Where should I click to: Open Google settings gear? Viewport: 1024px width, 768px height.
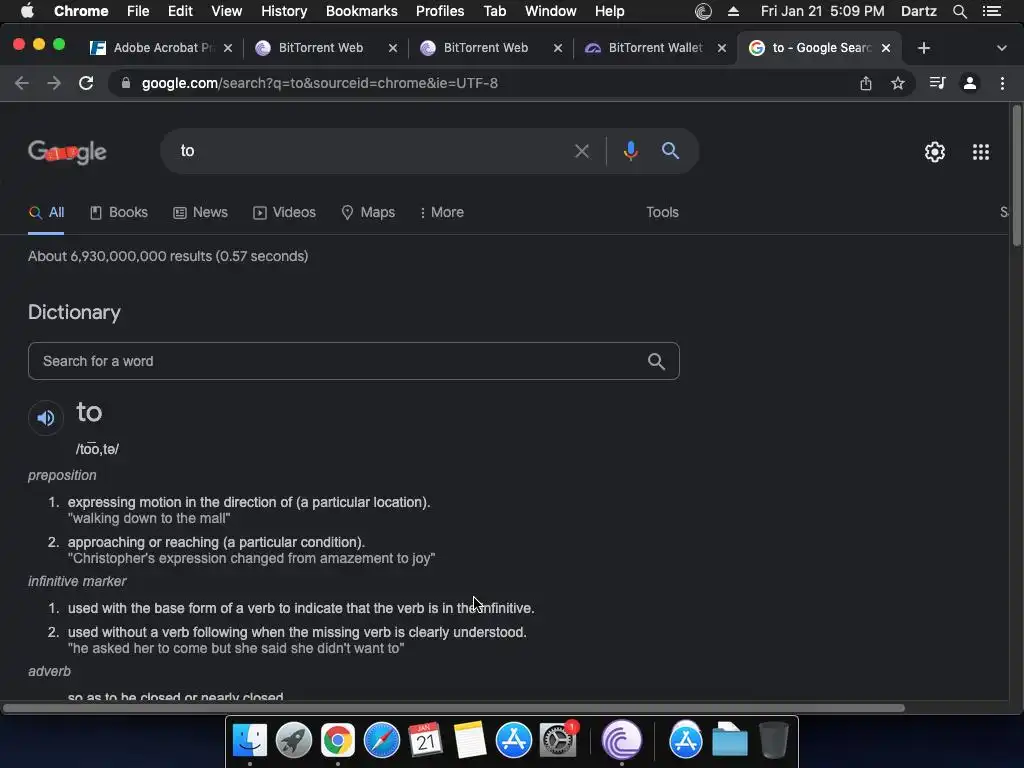click(x=935, y=152)
